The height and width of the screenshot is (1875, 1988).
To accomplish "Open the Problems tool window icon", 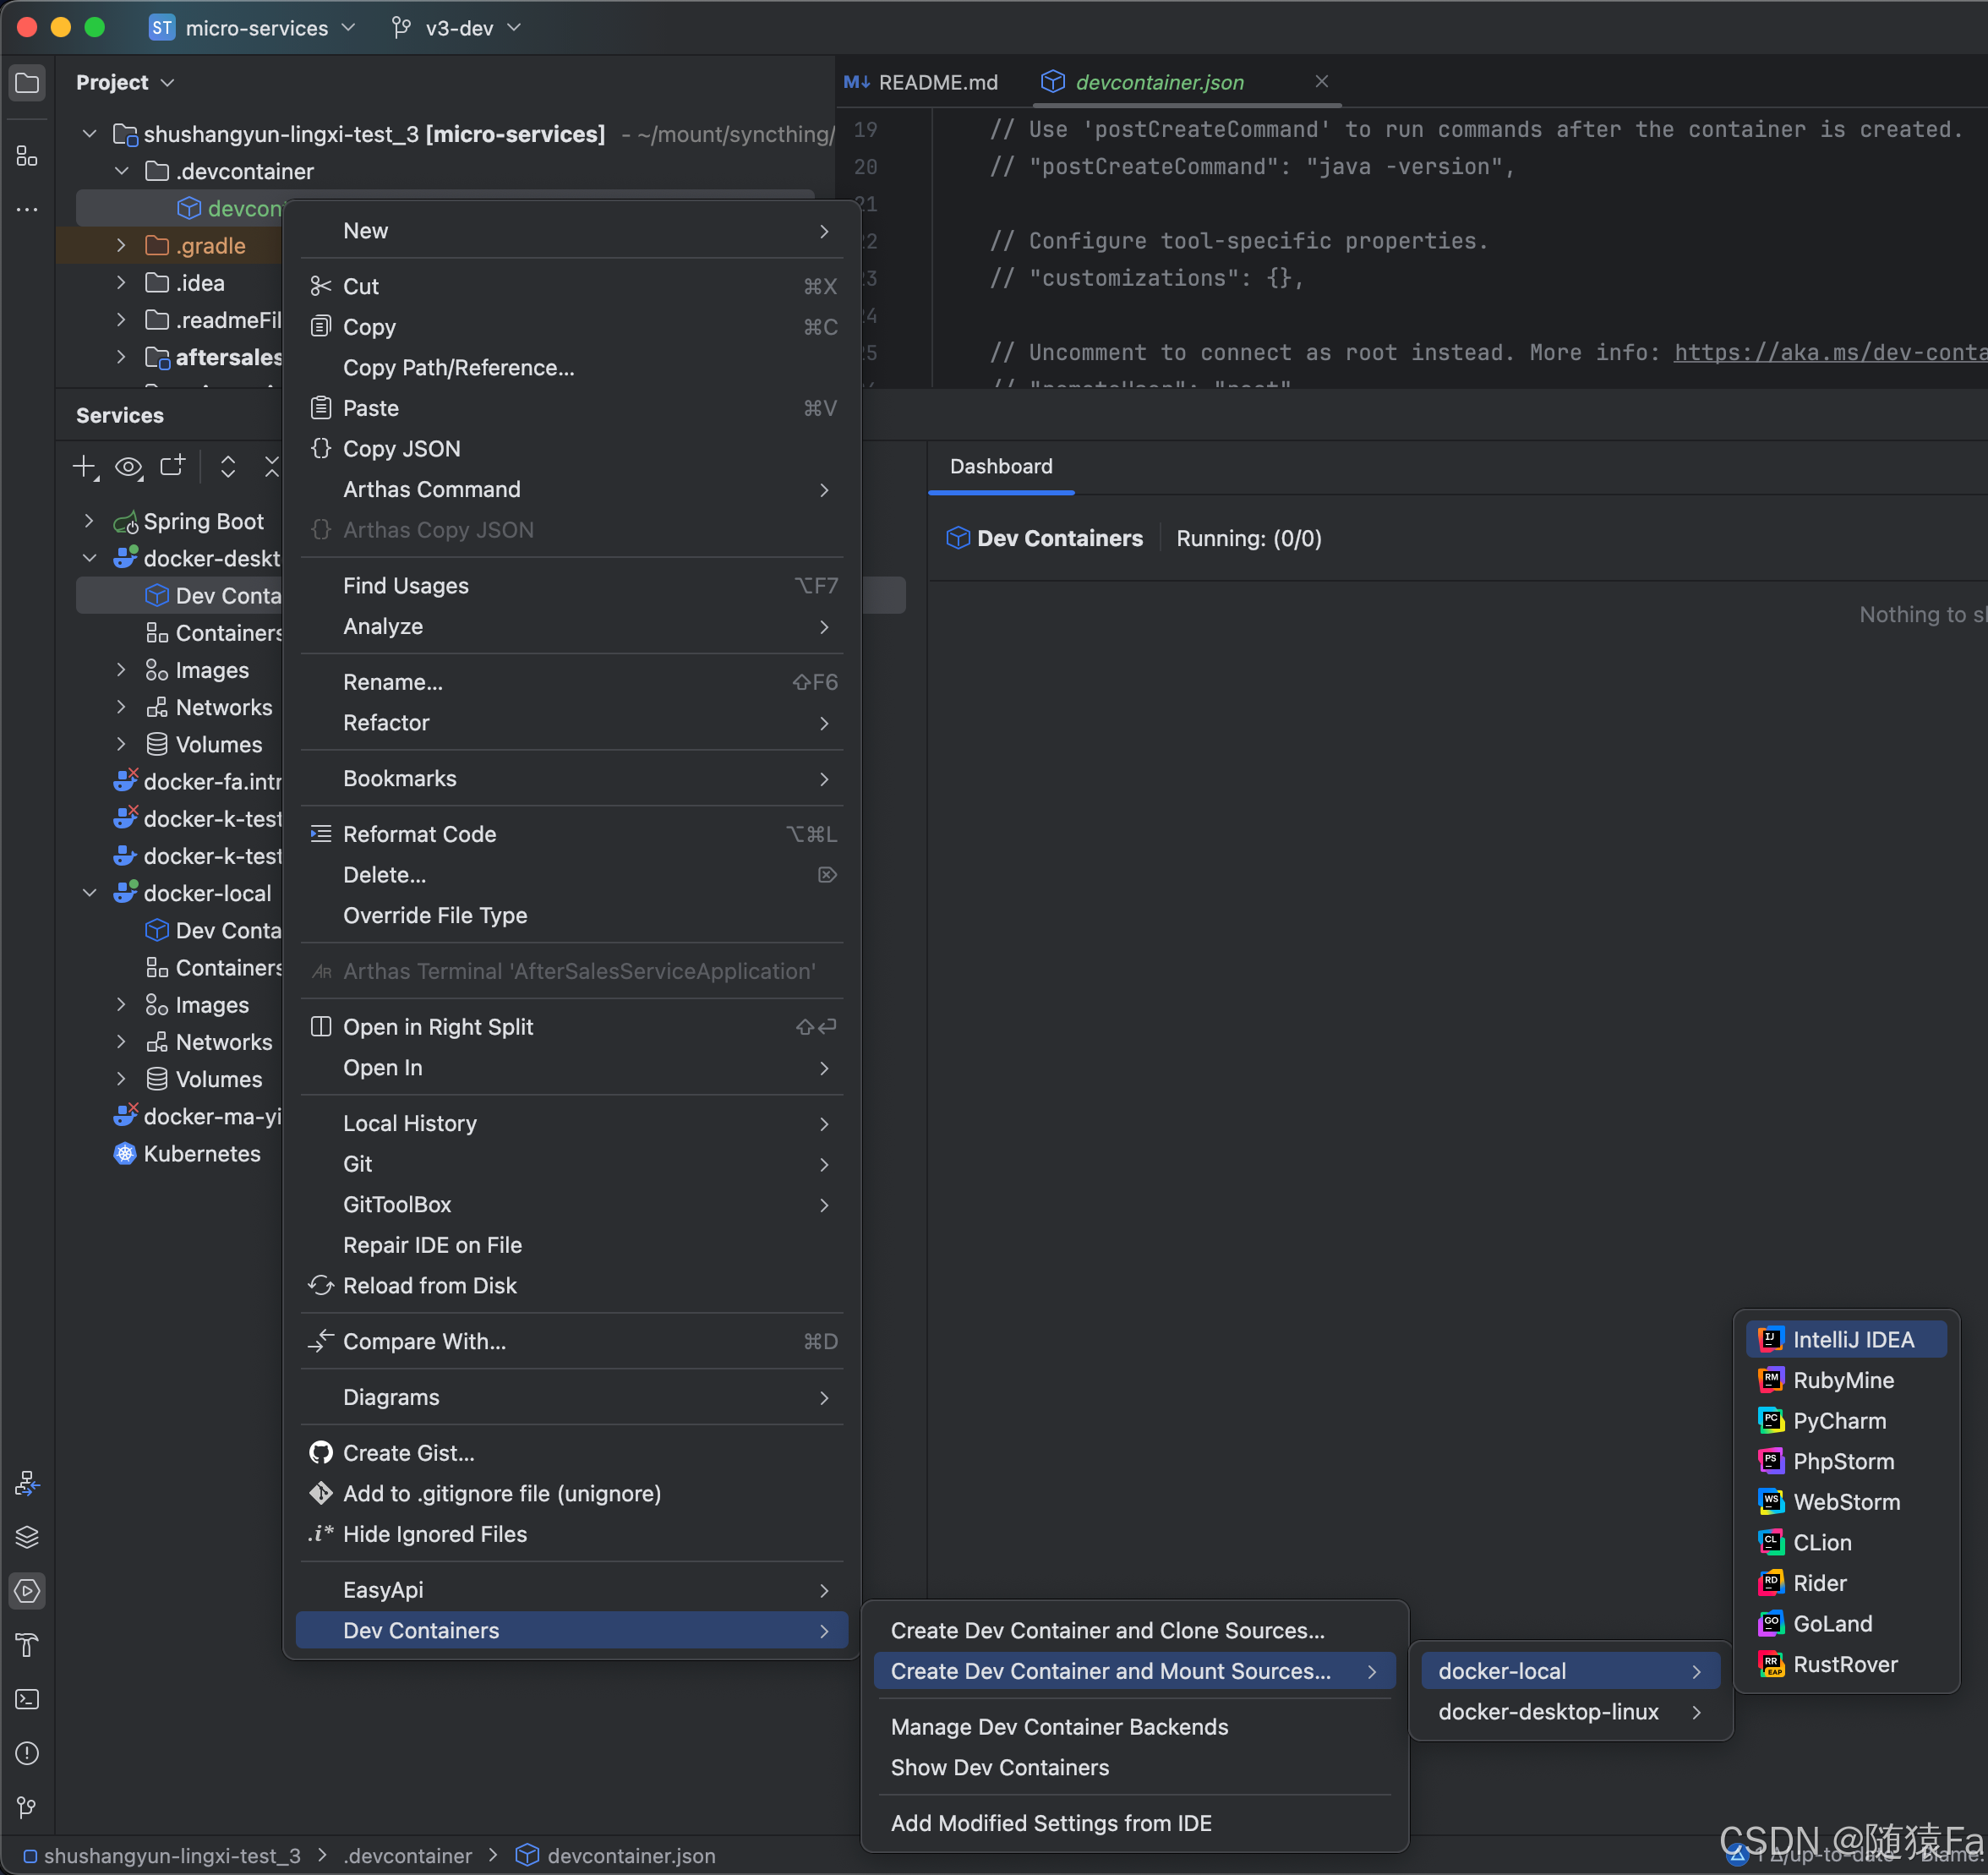I will coord(27,1753).
